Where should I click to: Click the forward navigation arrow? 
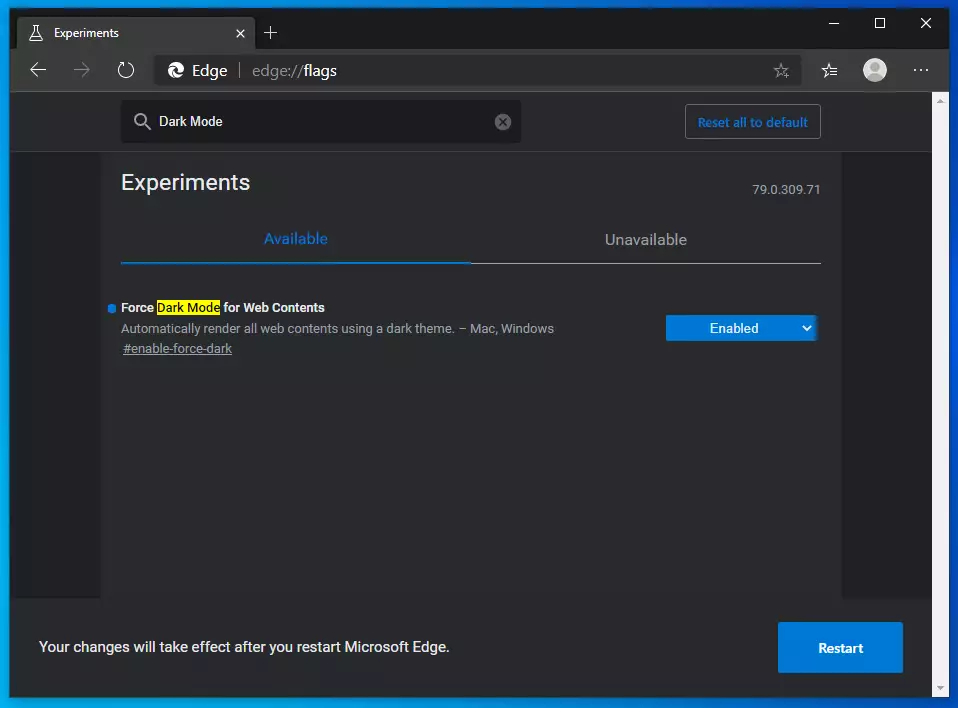pyautogui.click(x=81, y=70)
